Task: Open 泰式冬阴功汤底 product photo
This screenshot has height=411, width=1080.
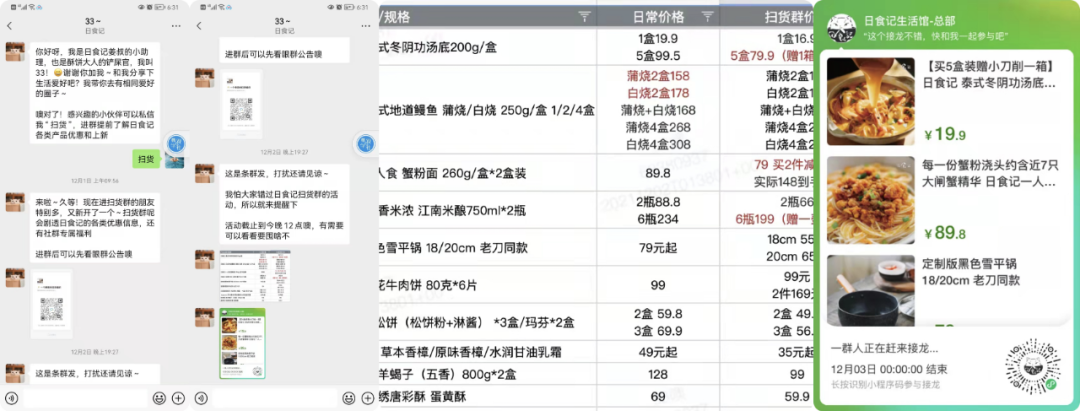Action: point(871,101)
